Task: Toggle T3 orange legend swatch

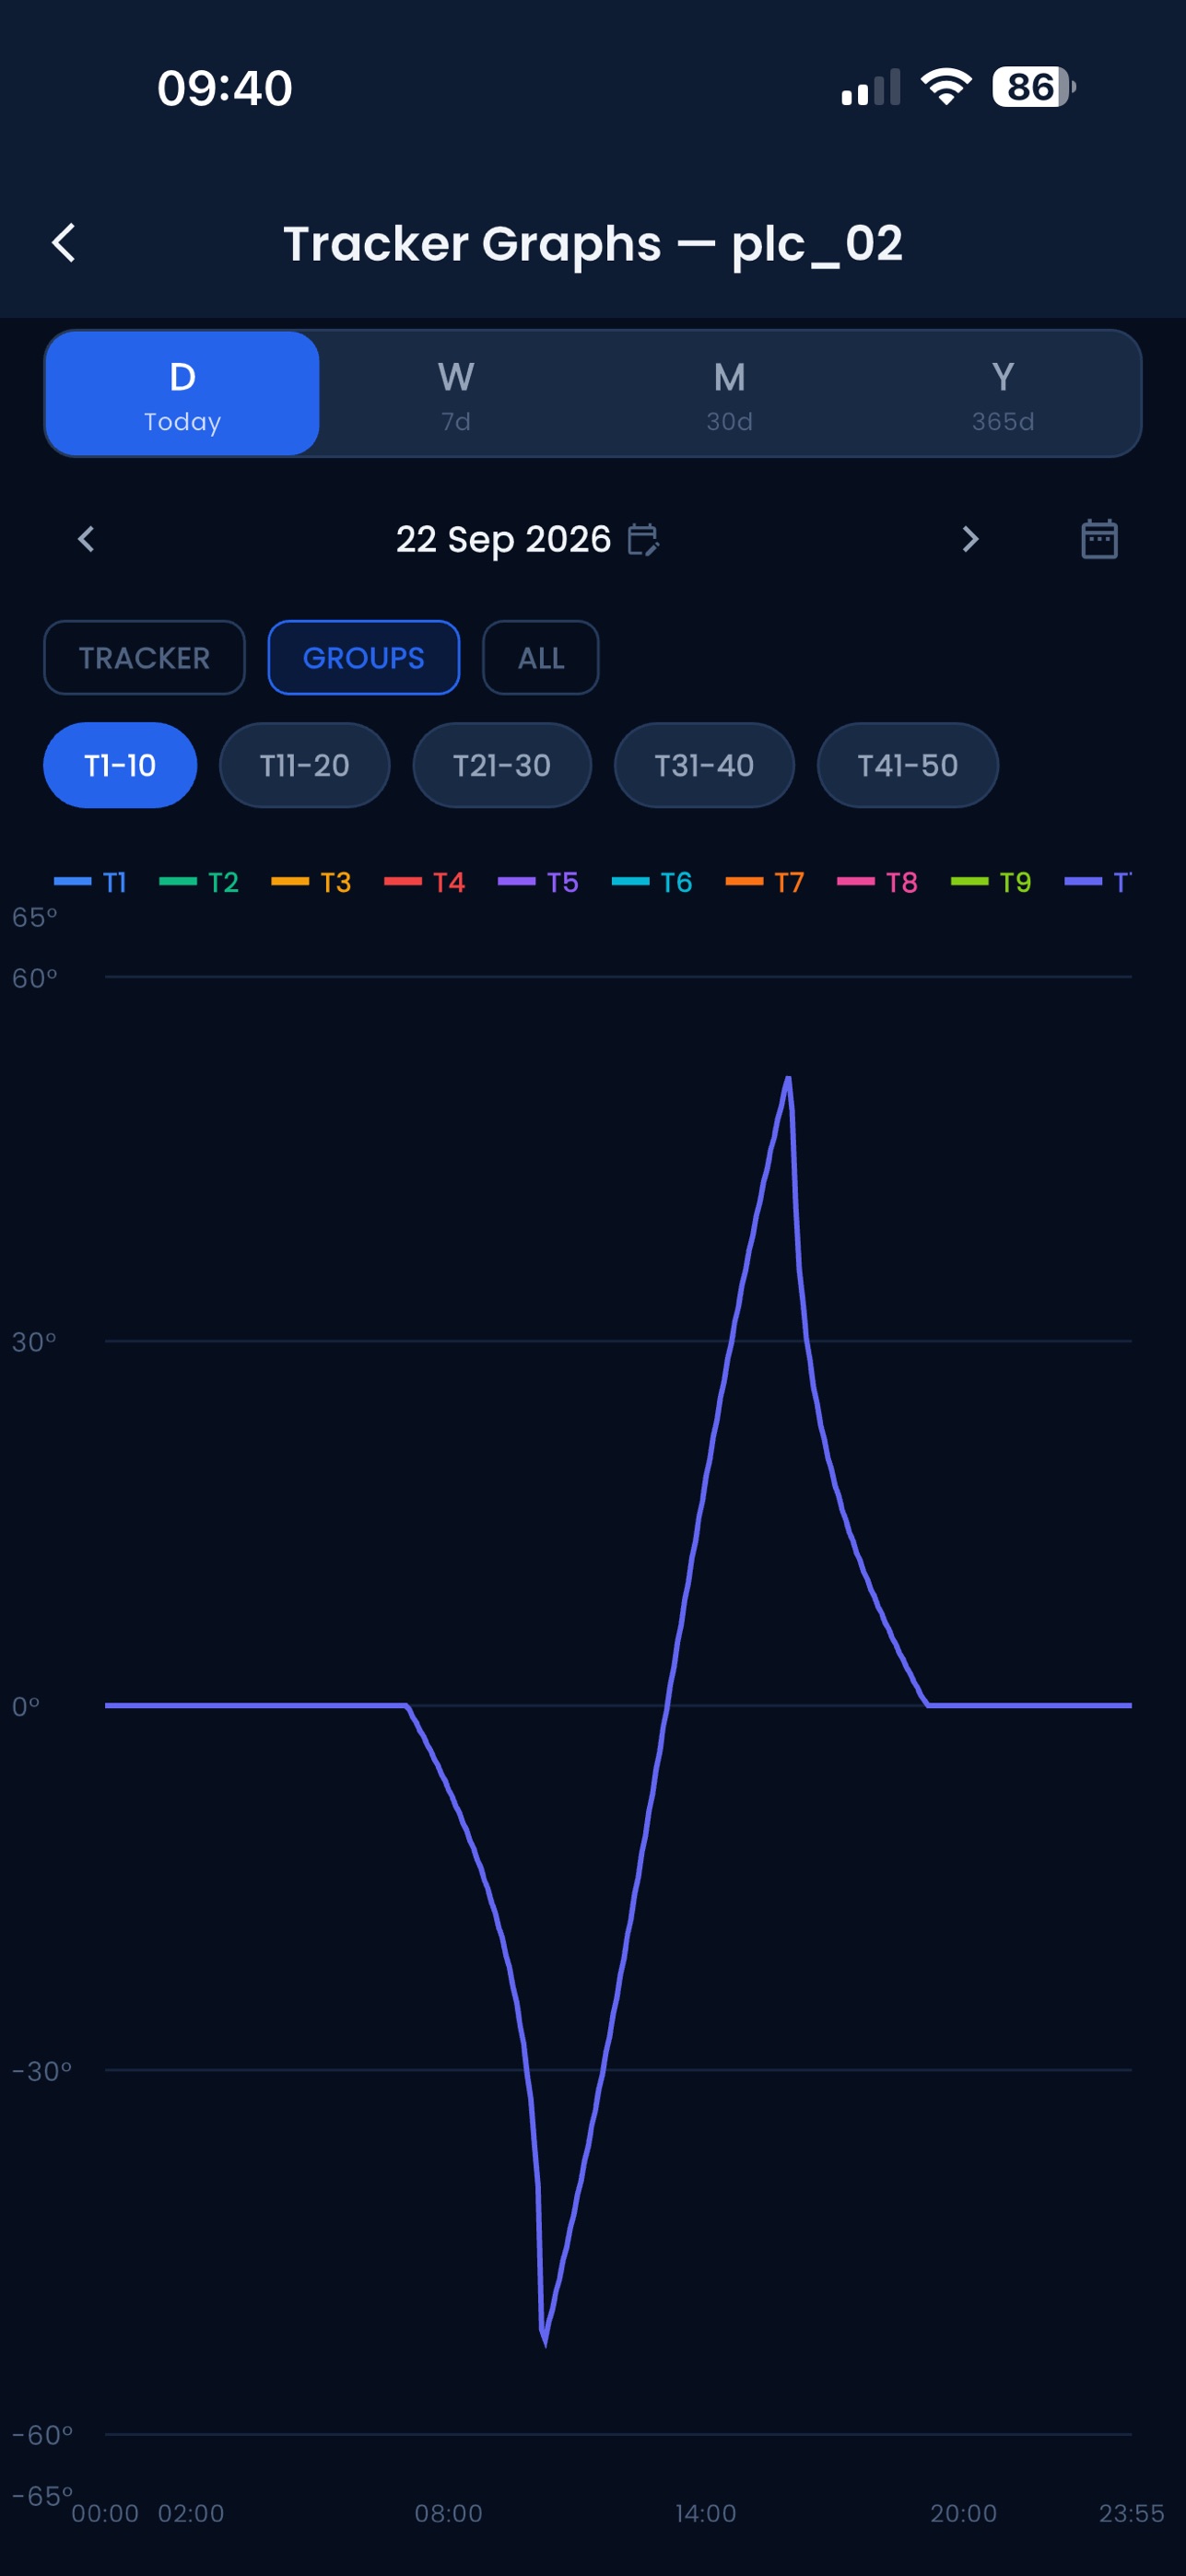Action: 290,881
